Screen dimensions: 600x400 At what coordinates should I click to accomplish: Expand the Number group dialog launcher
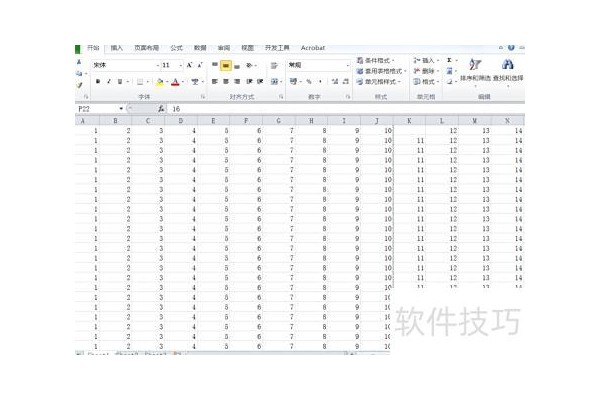coord(348,97)
